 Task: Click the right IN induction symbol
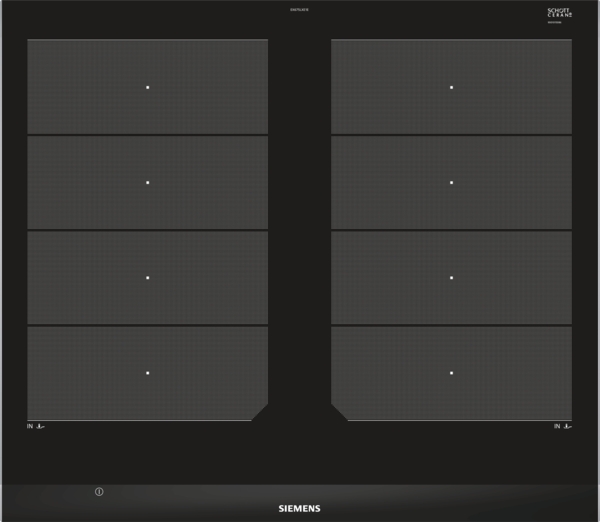click(x=563, y=426)
